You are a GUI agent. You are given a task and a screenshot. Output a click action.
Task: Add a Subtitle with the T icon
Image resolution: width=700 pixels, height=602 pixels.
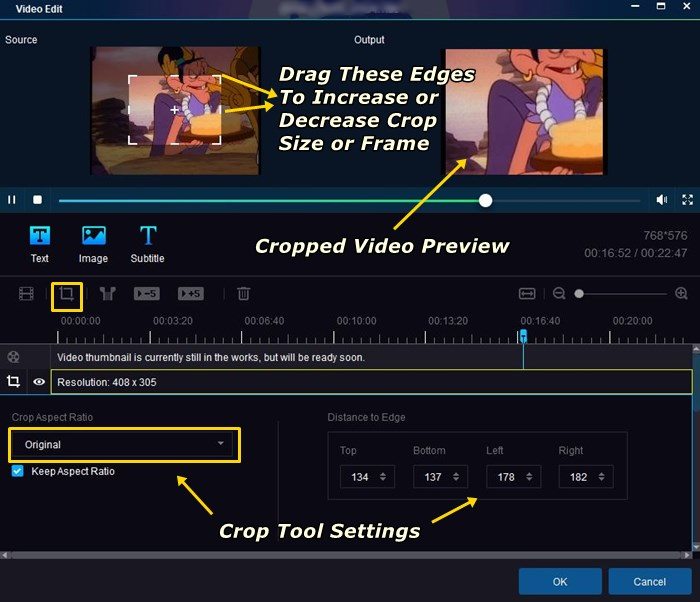click(x=148, y=235)
